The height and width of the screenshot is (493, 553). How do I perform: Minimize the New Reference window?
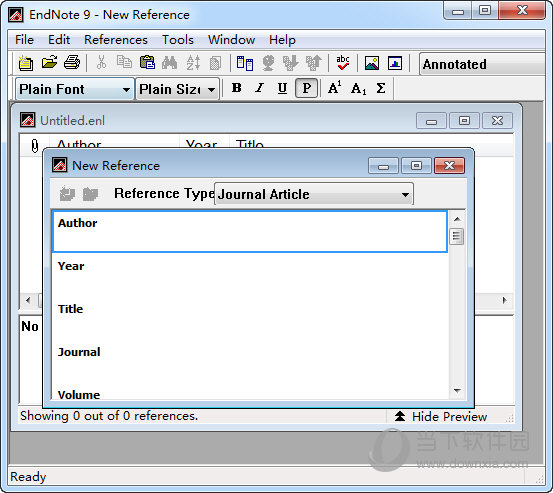click(x=383, y=165)
